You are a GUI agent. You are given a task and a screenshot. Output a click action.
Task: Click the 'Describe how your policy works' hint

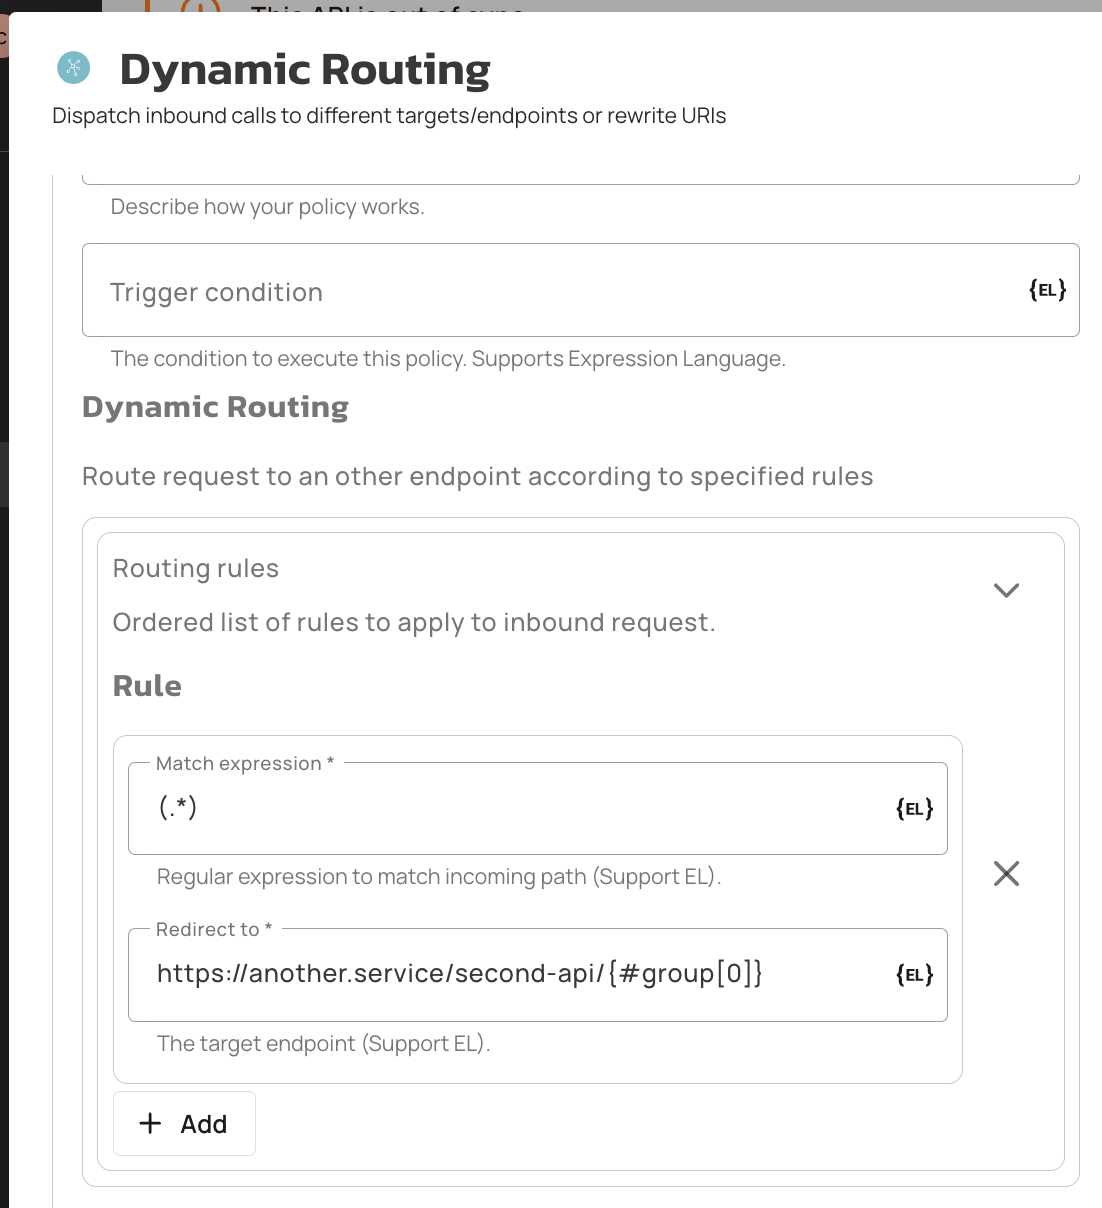coord(267,207)
